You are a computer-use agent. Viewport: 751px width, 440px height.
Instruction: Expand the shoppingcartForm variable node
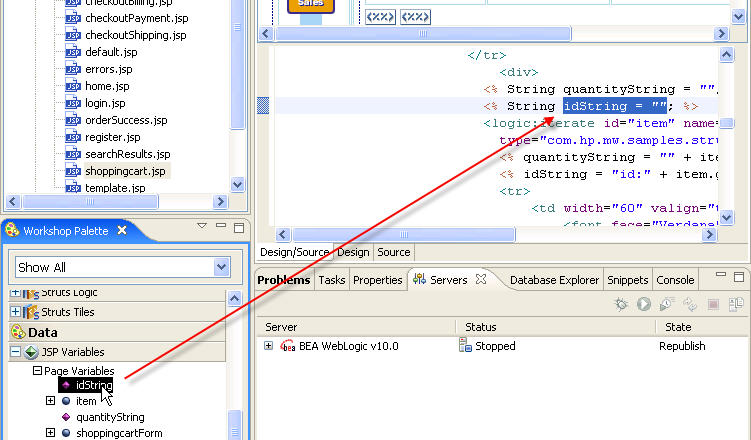pyautogui.click(x=50, y=432)
